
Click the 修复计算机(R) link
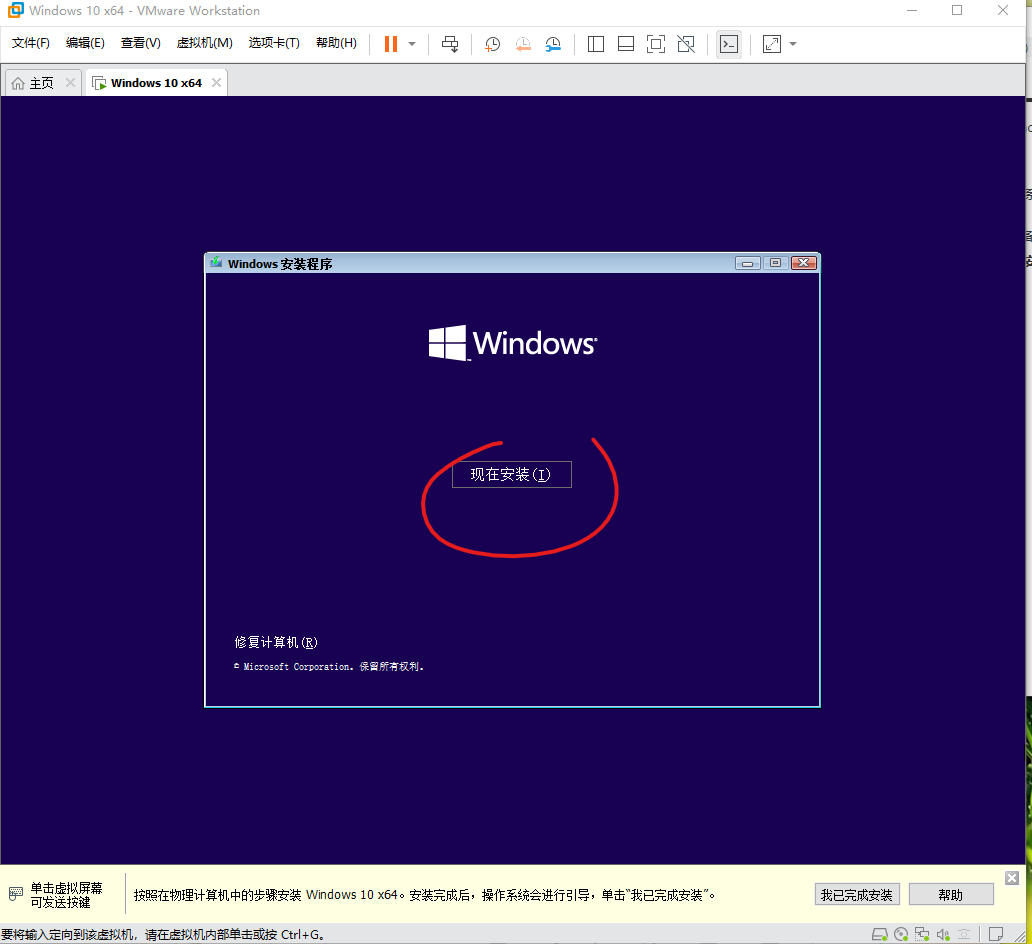click(x=276, y=642)
